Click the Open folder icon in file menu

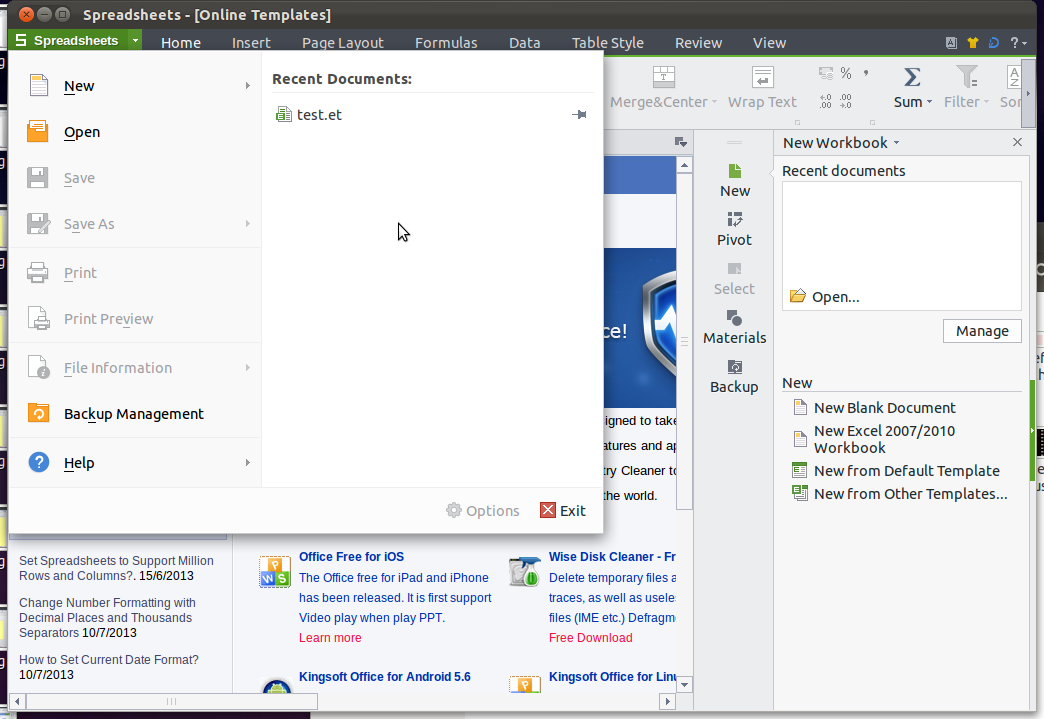(x=37, y=131)
